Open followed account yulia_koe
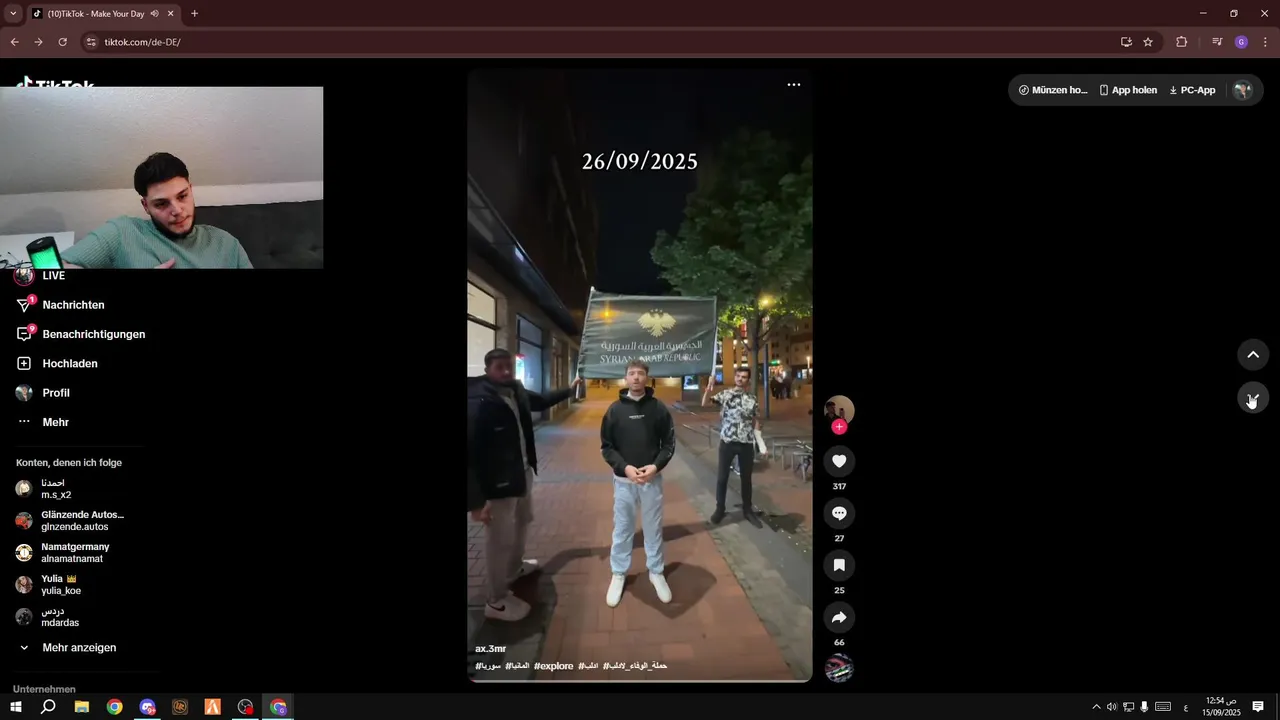The width and height of the screenshot is (1280, 720). click(x=60, y=585)
